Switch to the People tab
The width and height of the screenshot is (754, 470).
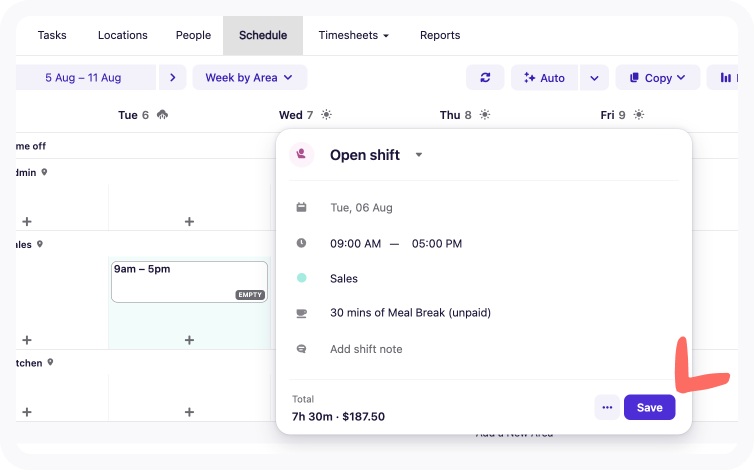(x=193, y=35)
